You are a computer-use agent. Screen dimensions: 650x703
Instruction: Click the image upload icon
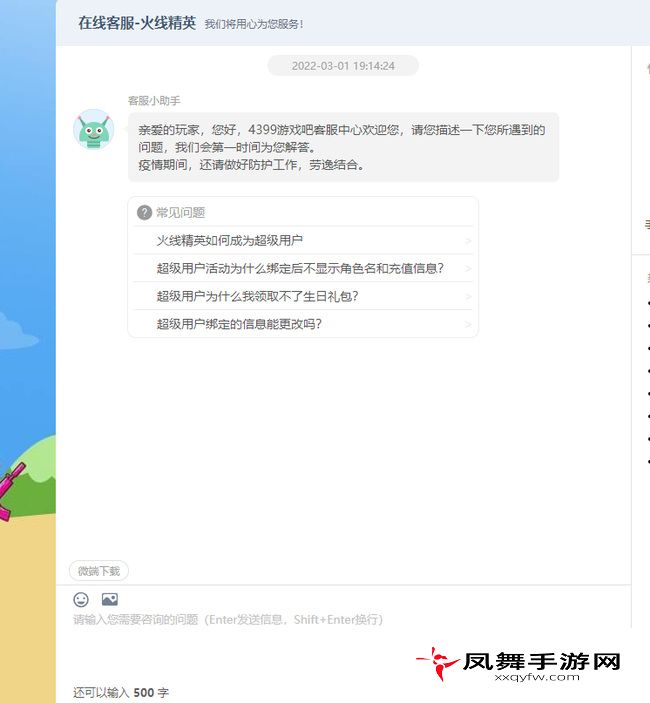110,599
